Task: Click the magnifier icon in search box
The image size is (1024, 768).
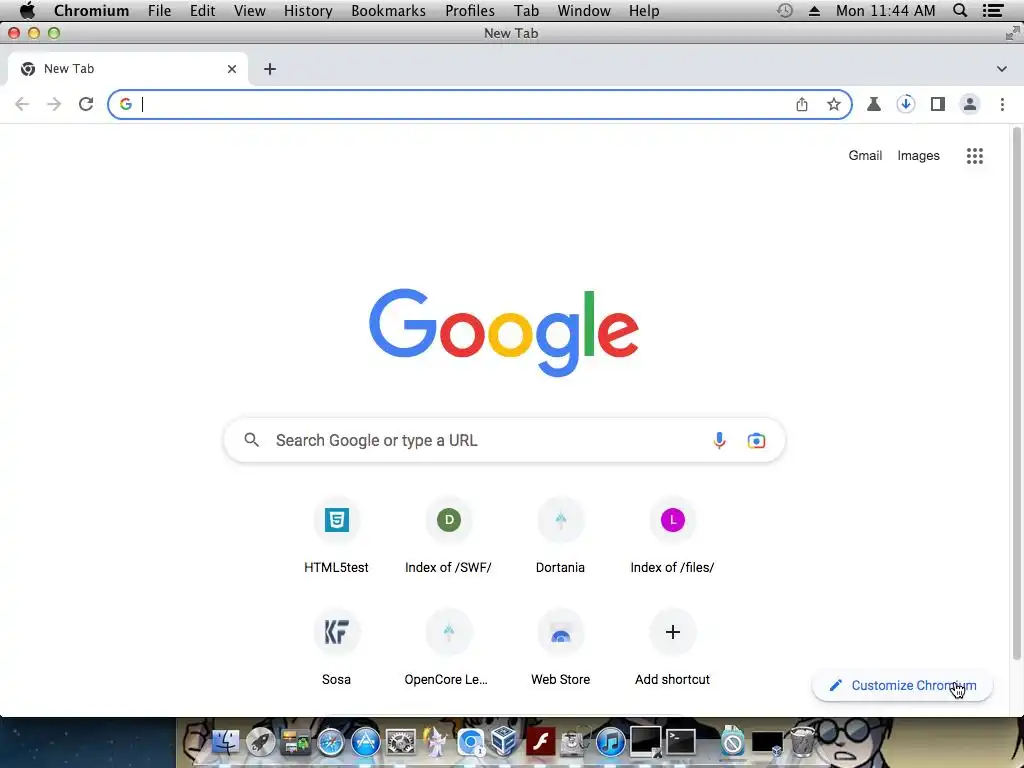Action: click(251, 440)
